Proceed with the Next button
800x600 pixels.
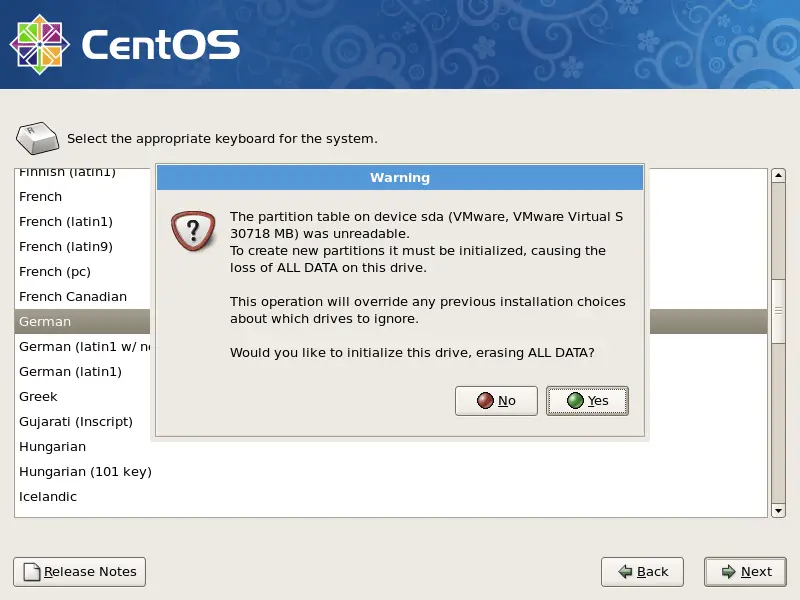(745, 572)
